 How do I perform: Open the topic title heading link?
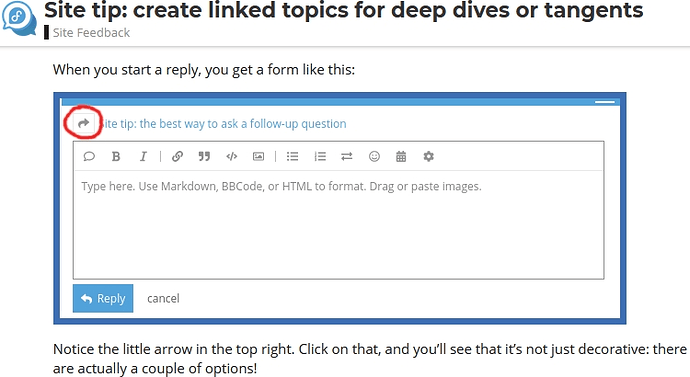click(344, 11)
